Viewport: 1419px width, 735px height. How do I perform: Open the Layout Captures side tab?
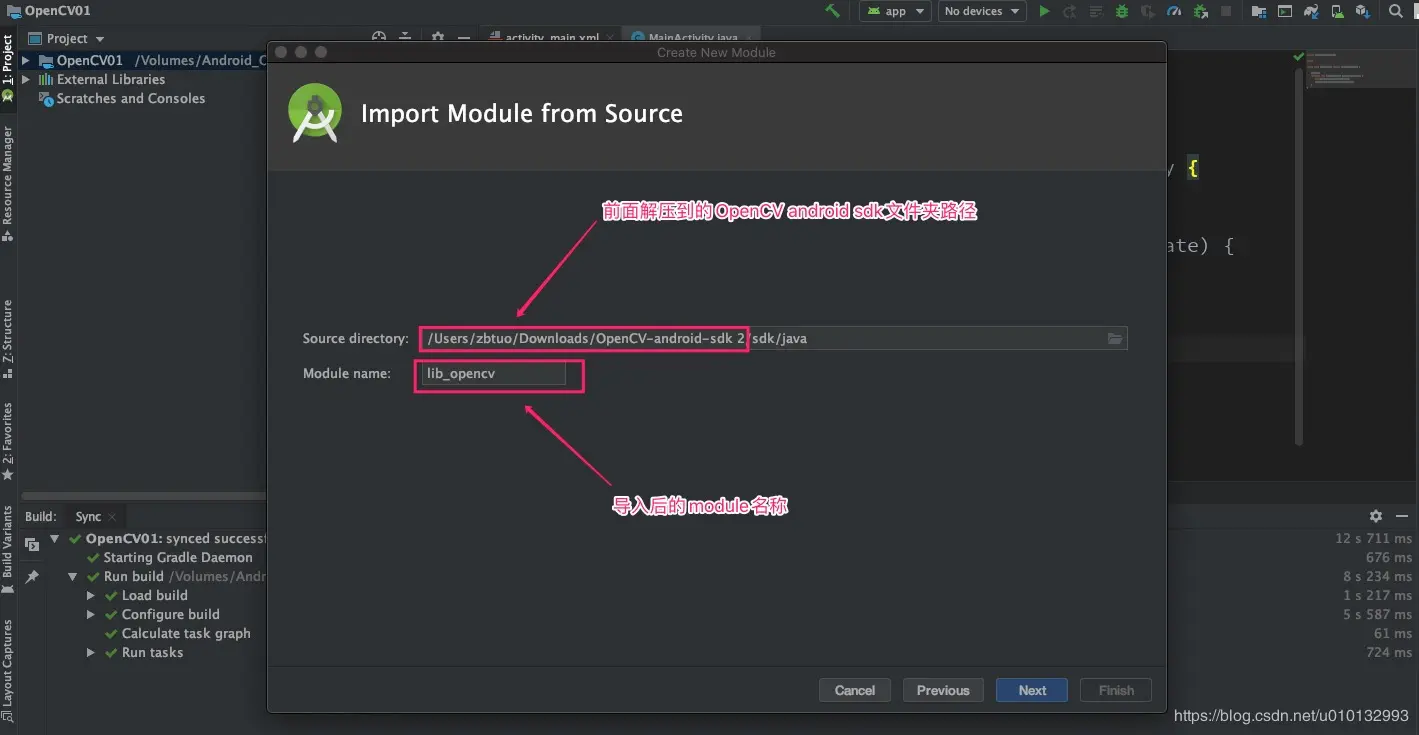(x=8, y=670)
